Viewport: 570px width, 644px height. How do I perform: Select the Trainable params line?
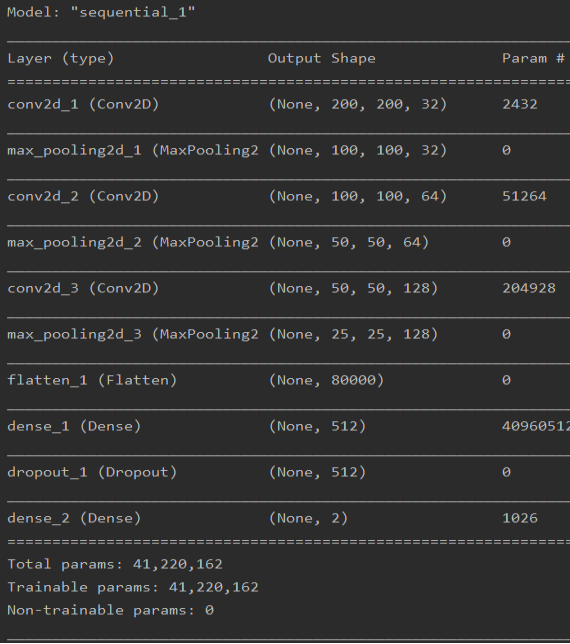coord(133,587)
